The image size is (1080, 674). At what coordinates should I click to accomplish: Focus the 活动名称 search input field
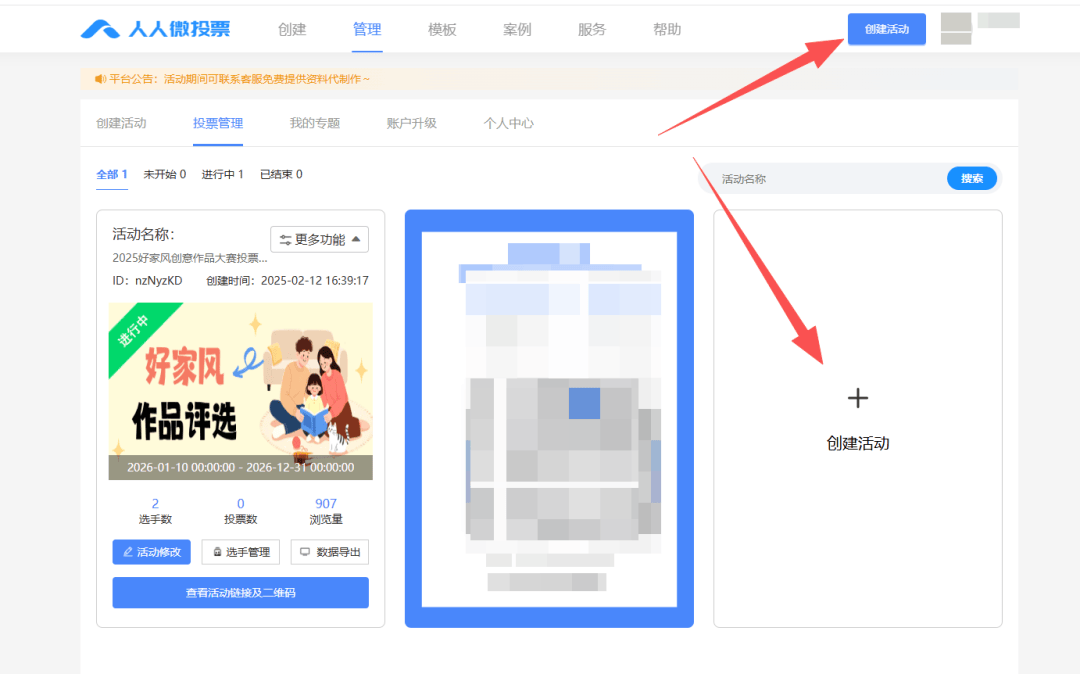pos(825,179)
